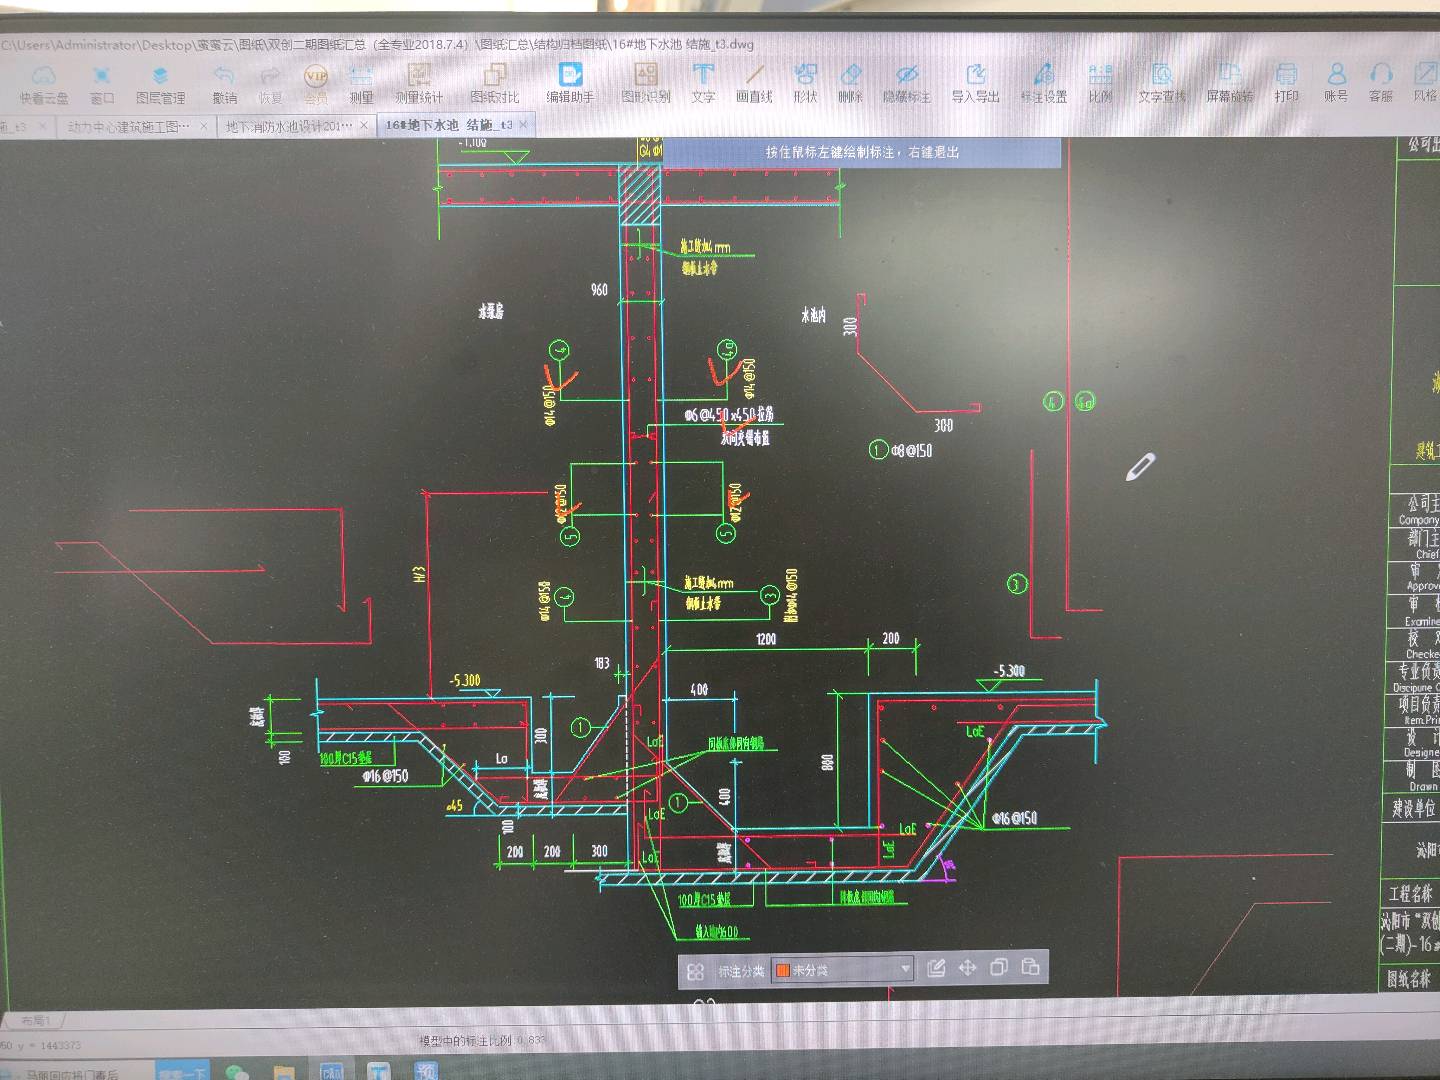Open 文字查找 text search tool
The height and width of the screenshot is (1080, 1440).
1162,84
